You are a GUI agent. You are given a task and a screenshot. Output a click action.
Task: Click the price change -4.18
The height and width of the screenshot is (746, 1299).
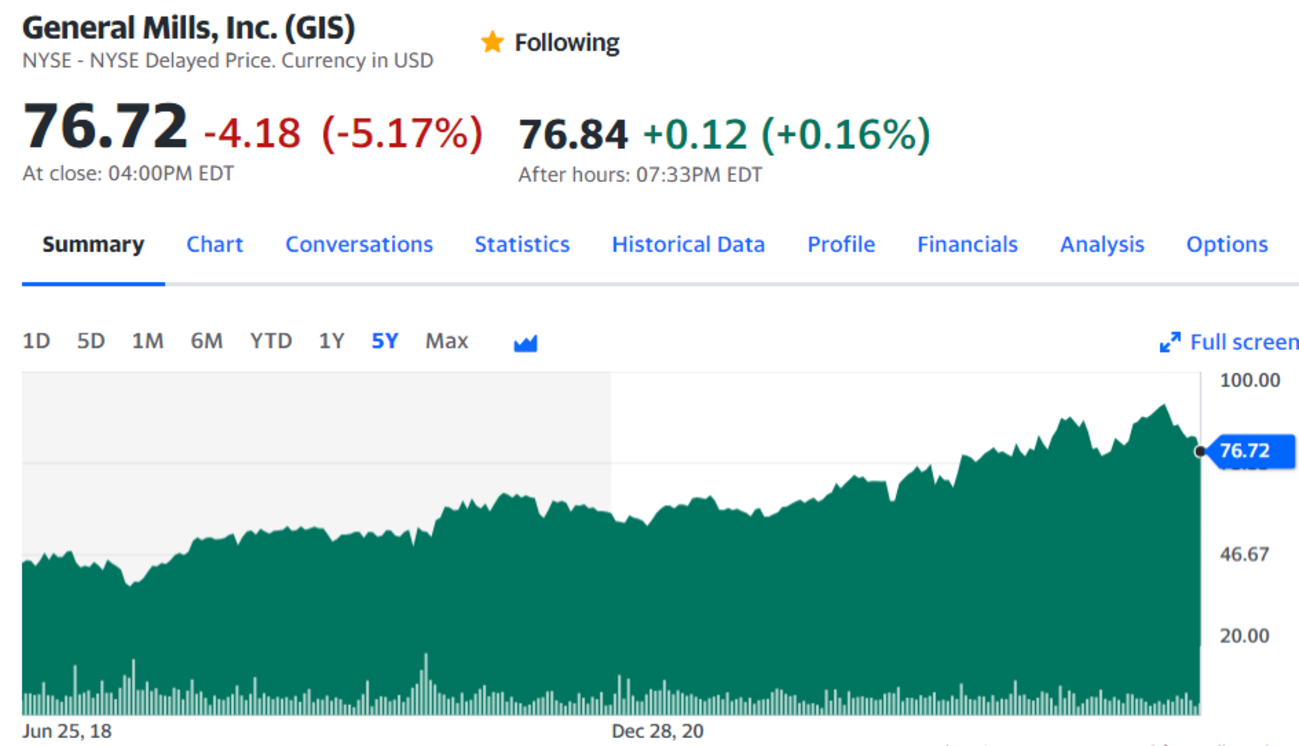252,132
